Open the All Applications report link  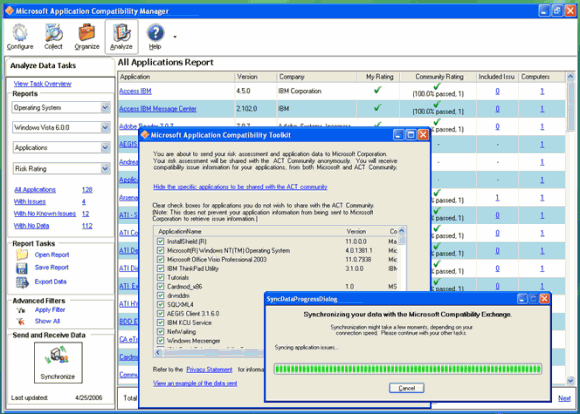[x=35, y=190]
